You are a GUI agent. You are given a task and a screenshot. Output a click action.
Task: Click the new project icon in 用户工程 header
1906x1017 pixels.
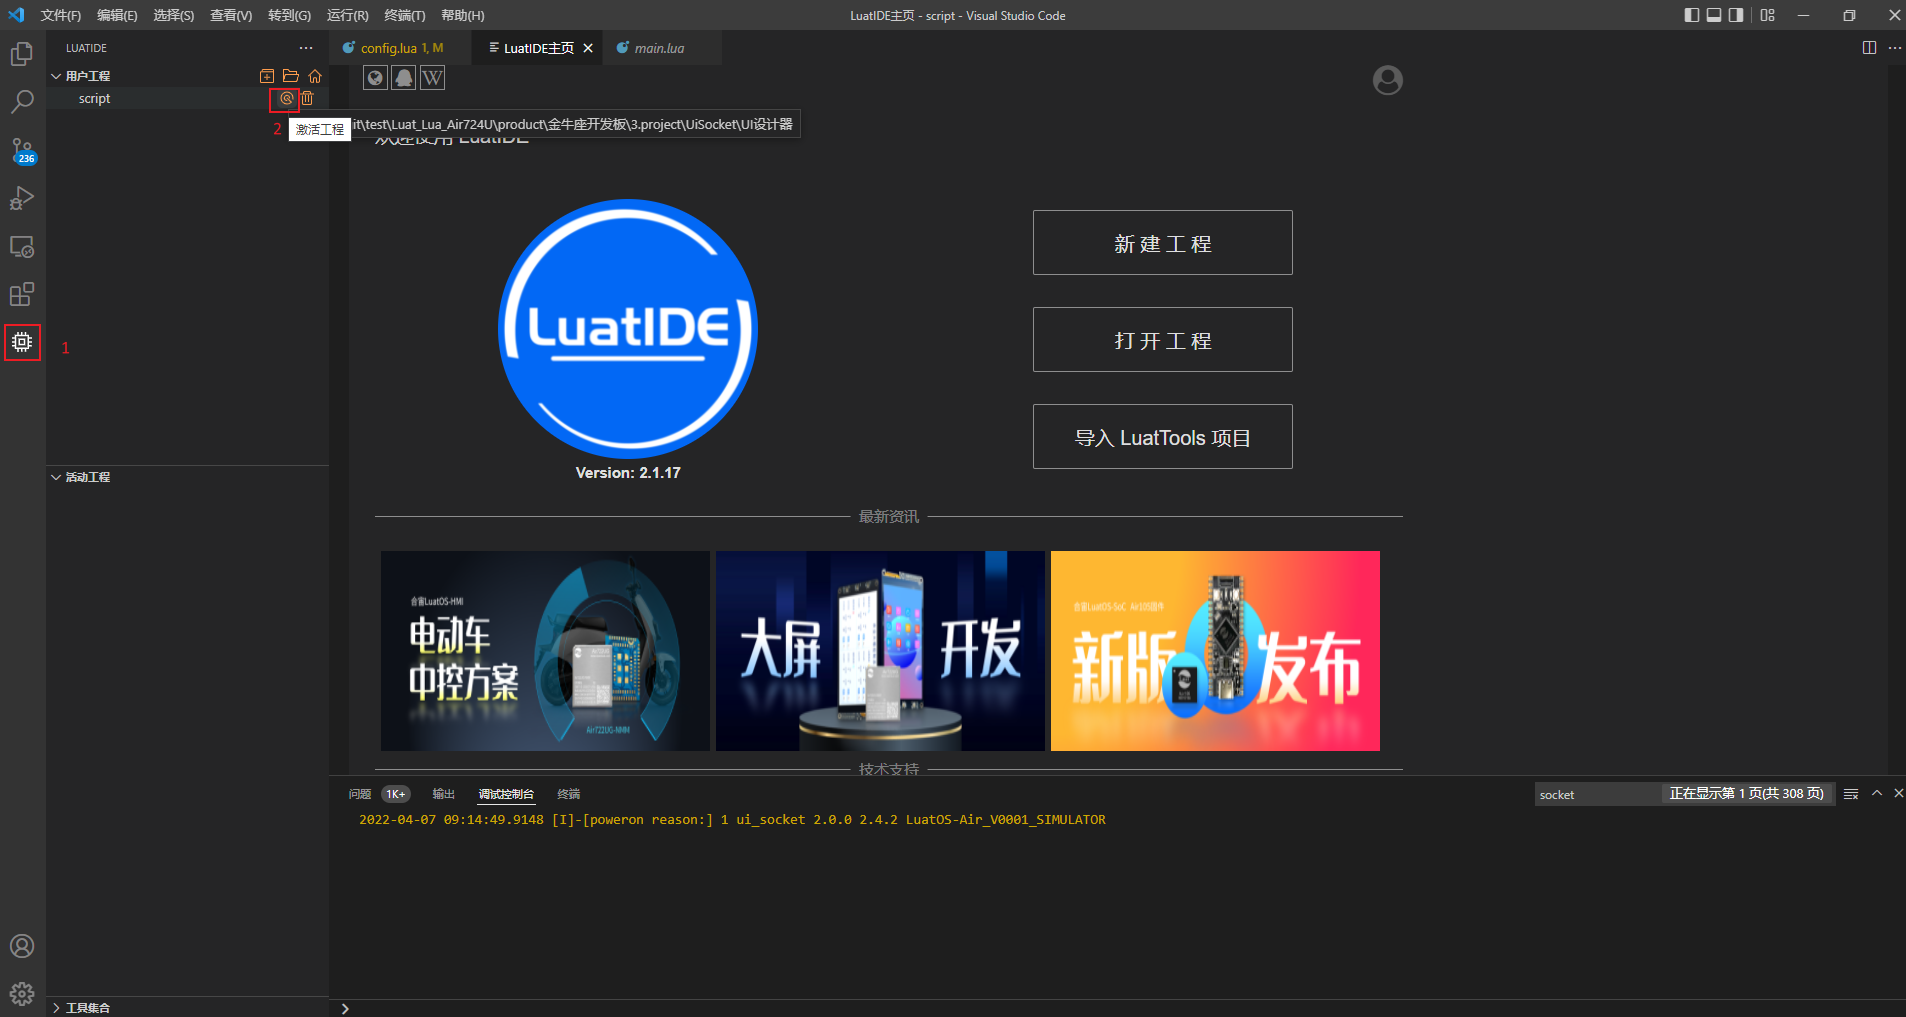point(267,76)
